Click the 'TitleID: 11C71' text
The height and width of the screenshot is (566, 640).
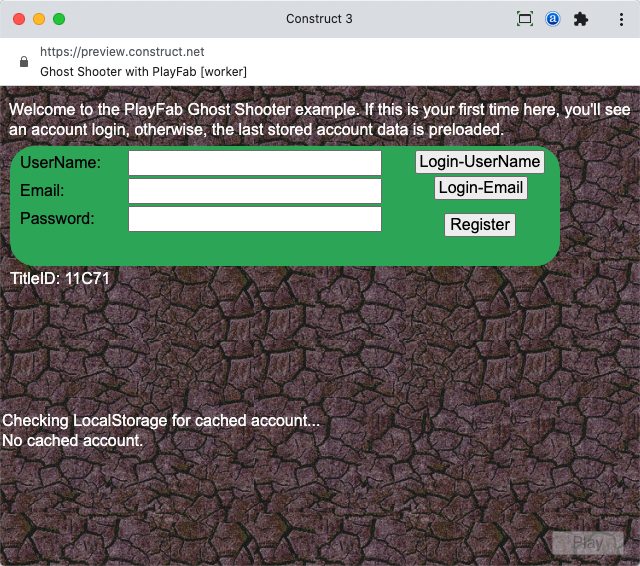pyautogui.click(x=60, y=279)
